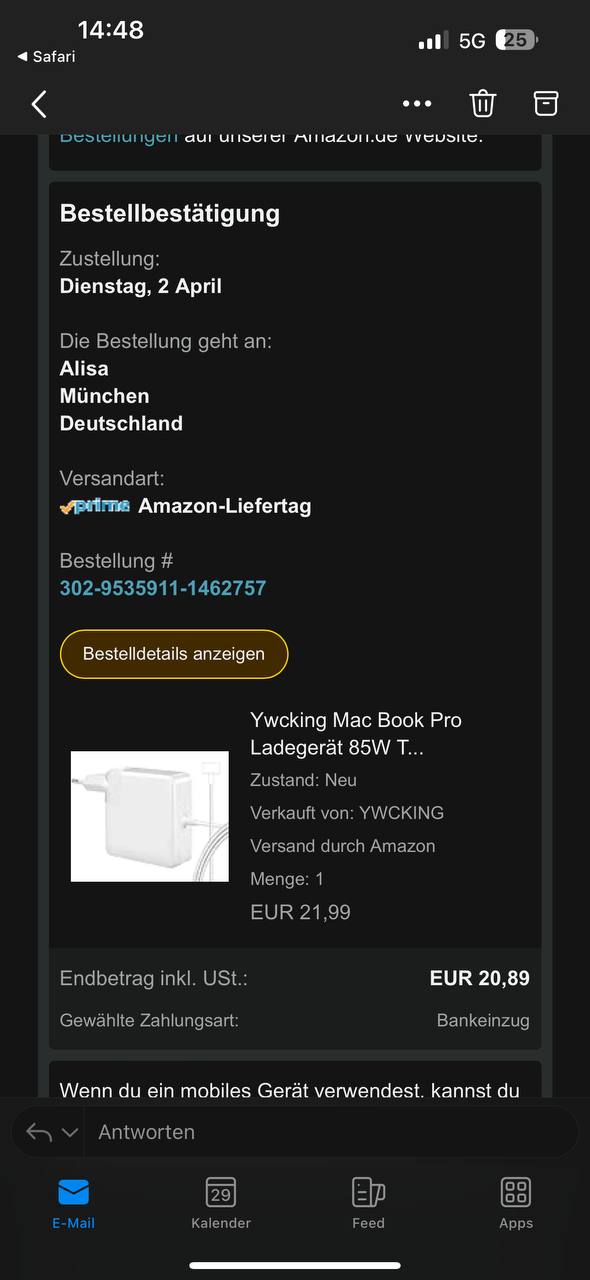Open the Feed tab
Image resolution: width=590 pixels, height=1280 pixels.
(x=368, y=1203)
